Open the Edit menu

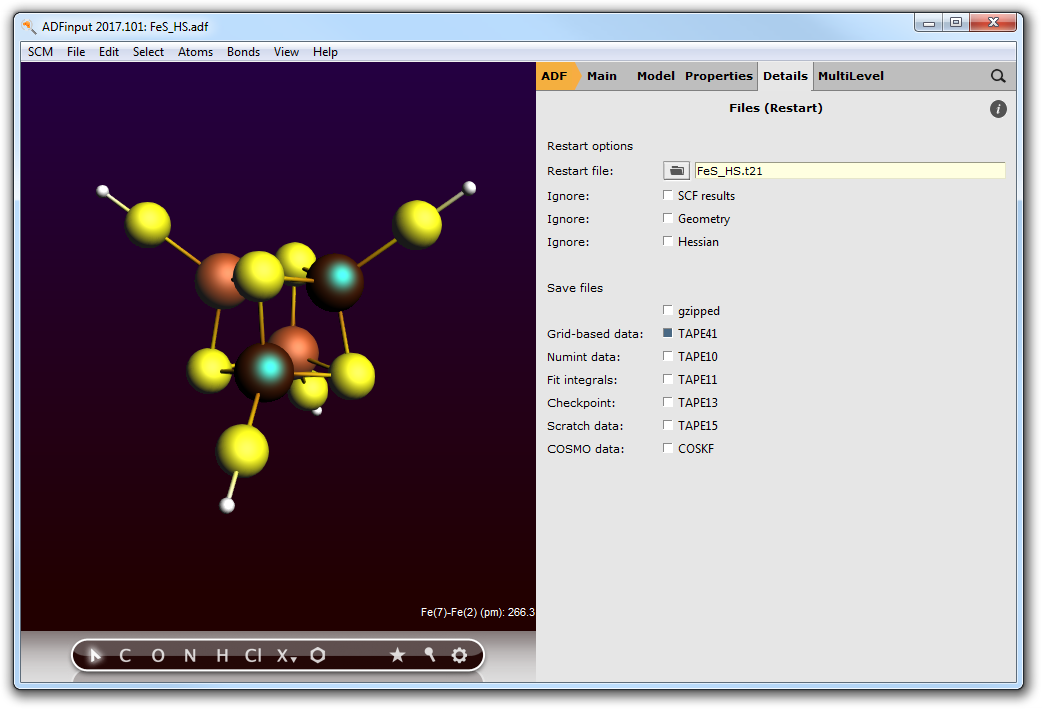point(109,52)
